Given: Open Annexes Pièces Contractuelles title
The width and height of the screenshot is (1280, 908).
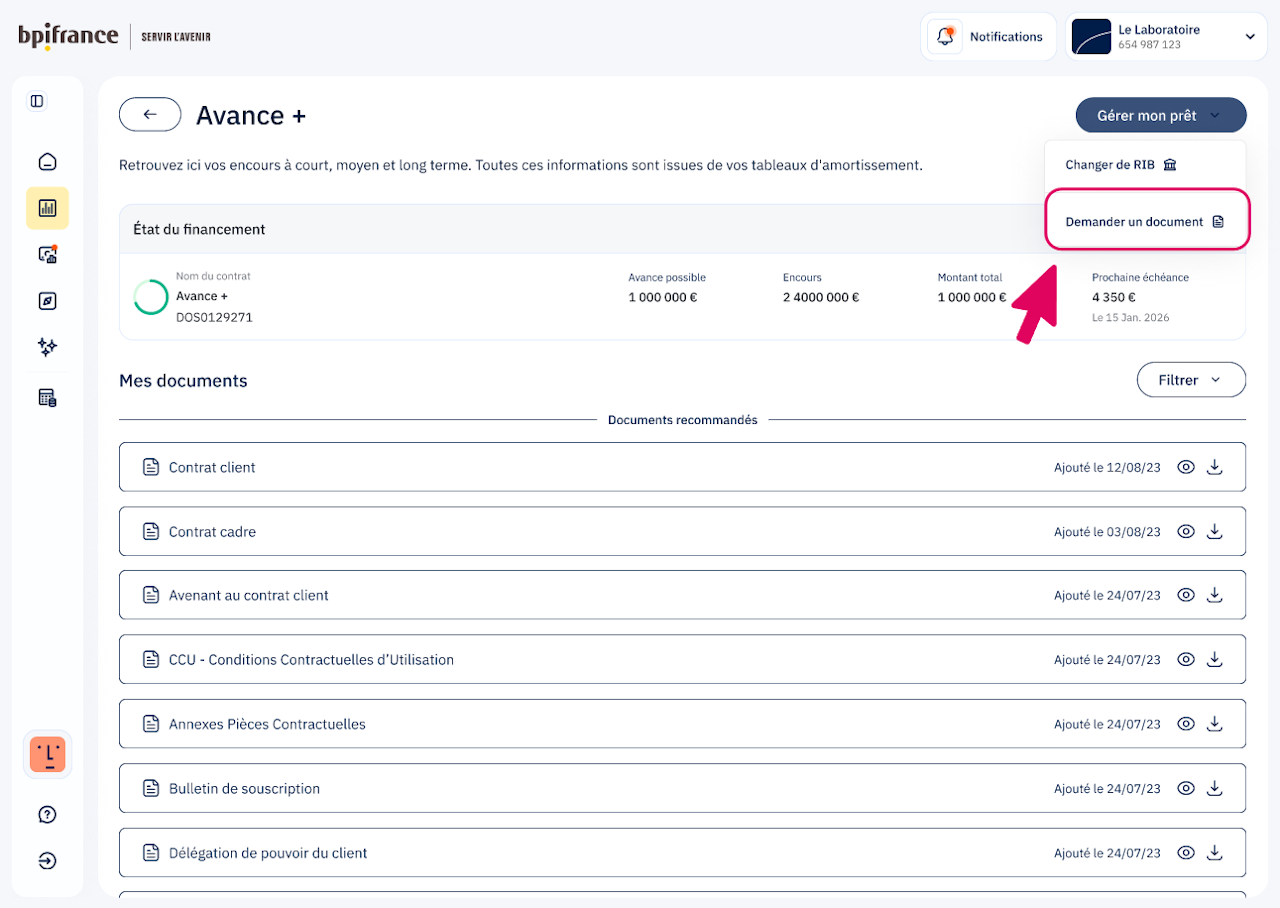Looking at the screenshot, I should point(267,724).
